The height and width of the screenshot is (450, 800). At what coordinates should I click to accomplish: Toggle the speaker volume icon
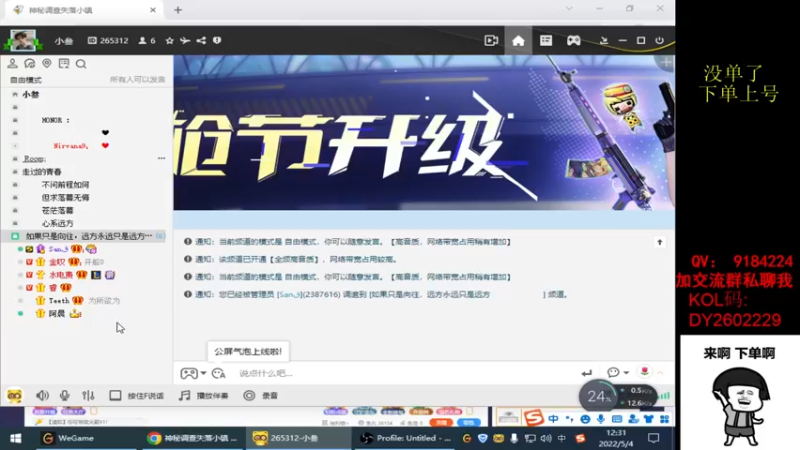42,395
